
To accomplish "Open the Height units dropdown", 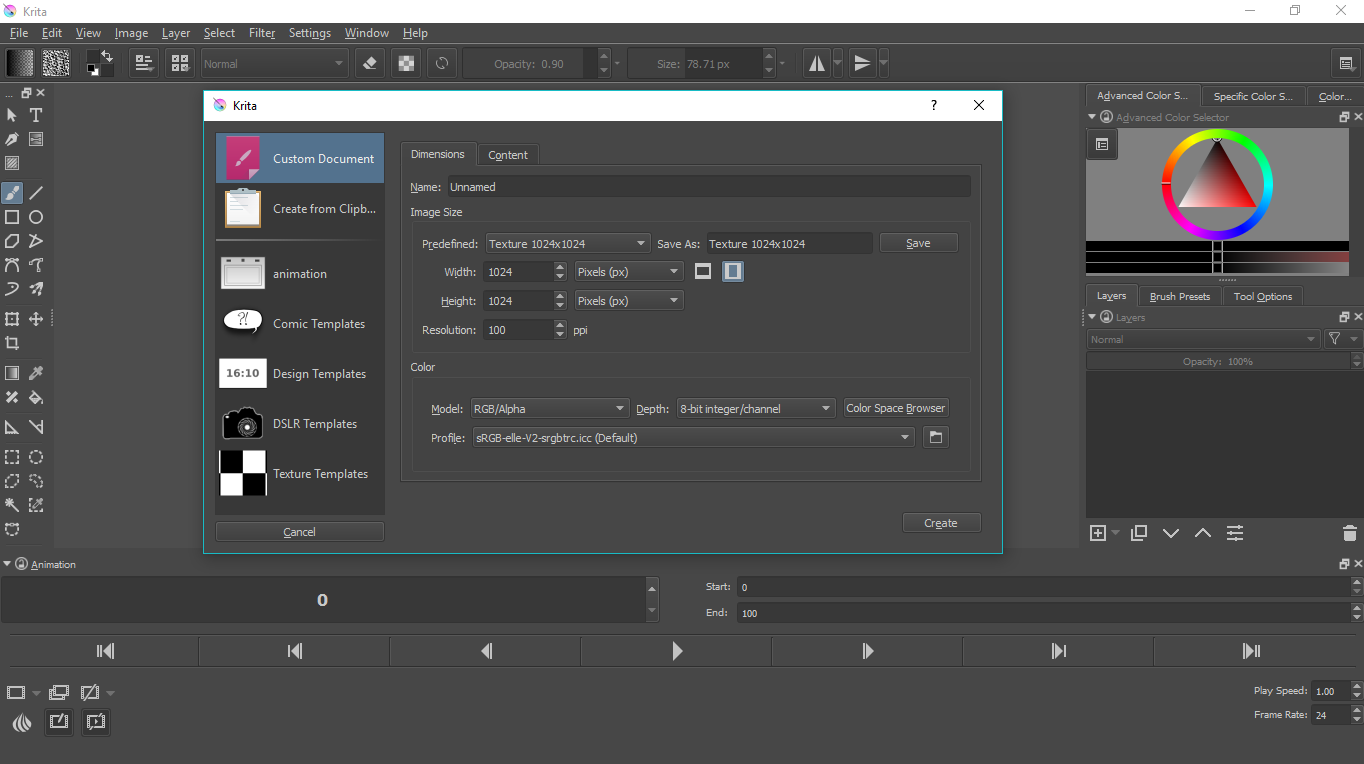I will 629,300.
